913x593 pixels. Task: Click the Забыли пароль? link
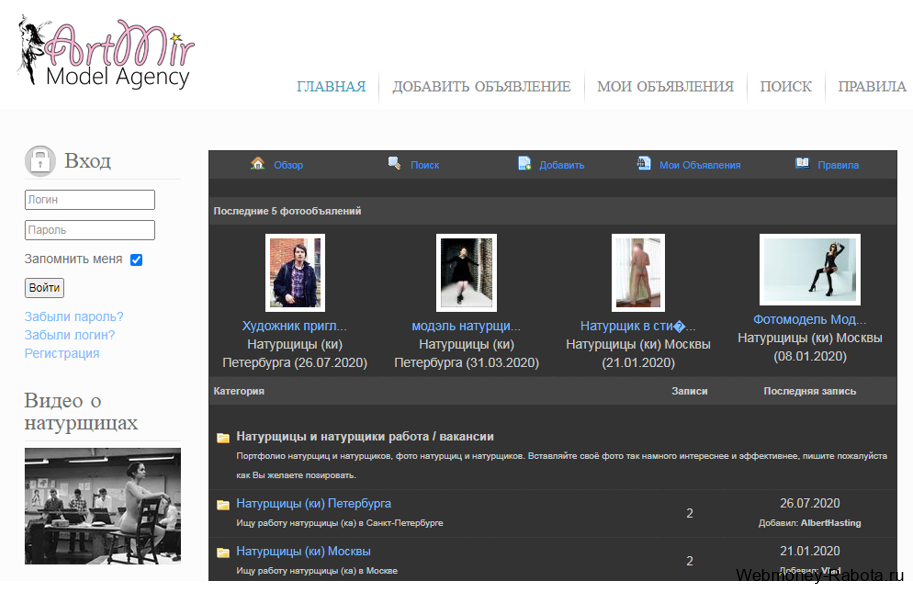tap(74, 317)
